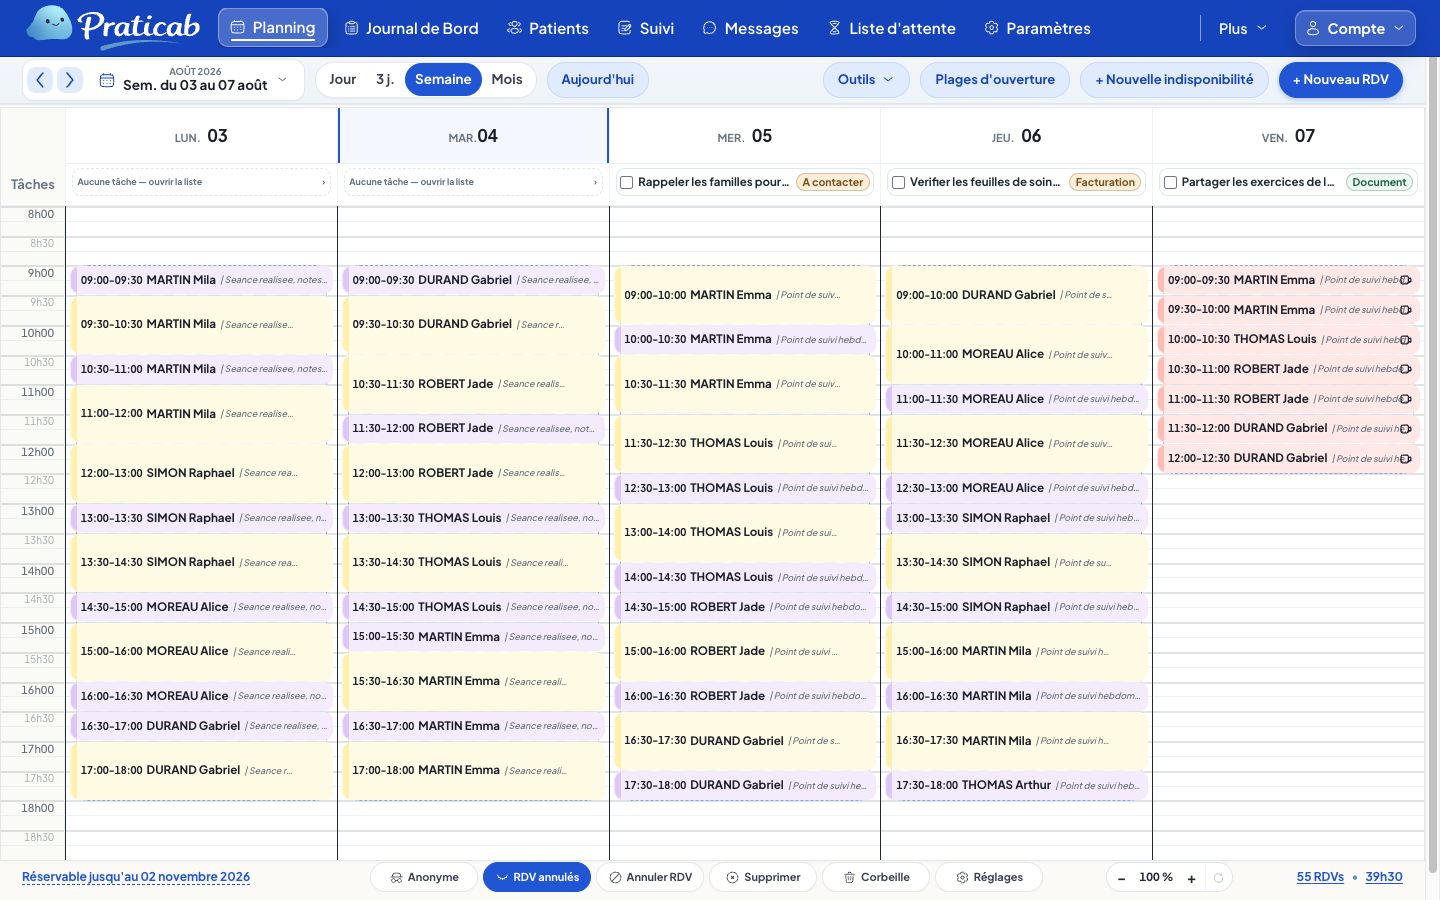Image resolution: width=1440 pixels, height=900 pixels.
Task: Select the Semaine view
Action: click(443, 80)
